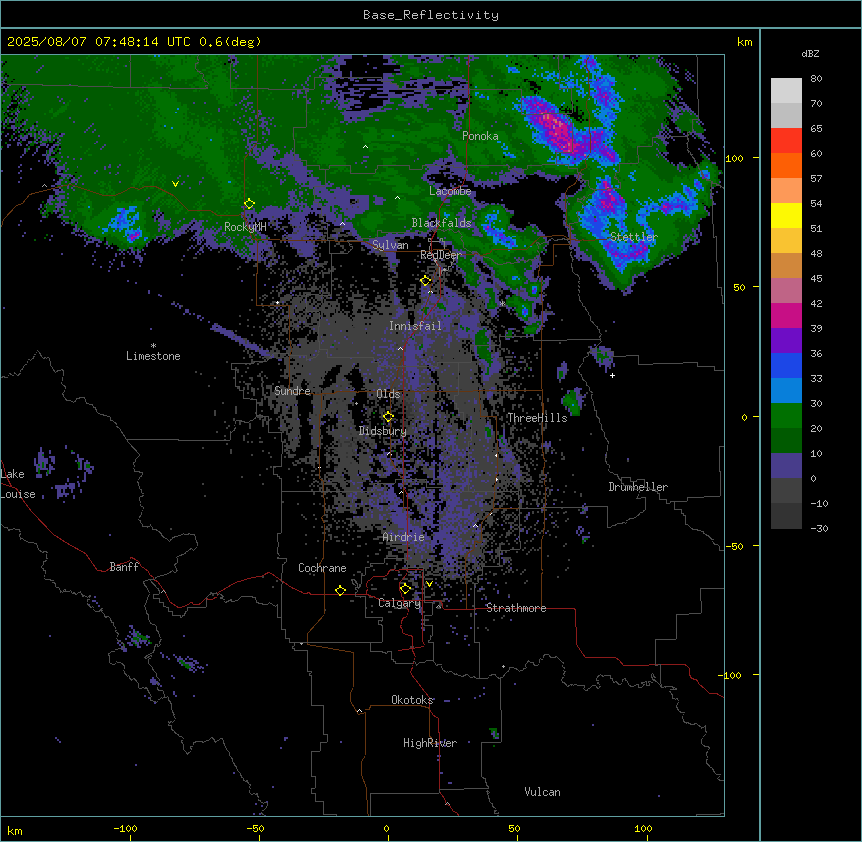This screenshot has width=862, height=842.
Task: Select the pink 42-45 dBZ legend swatch
Action: [786, 291]
